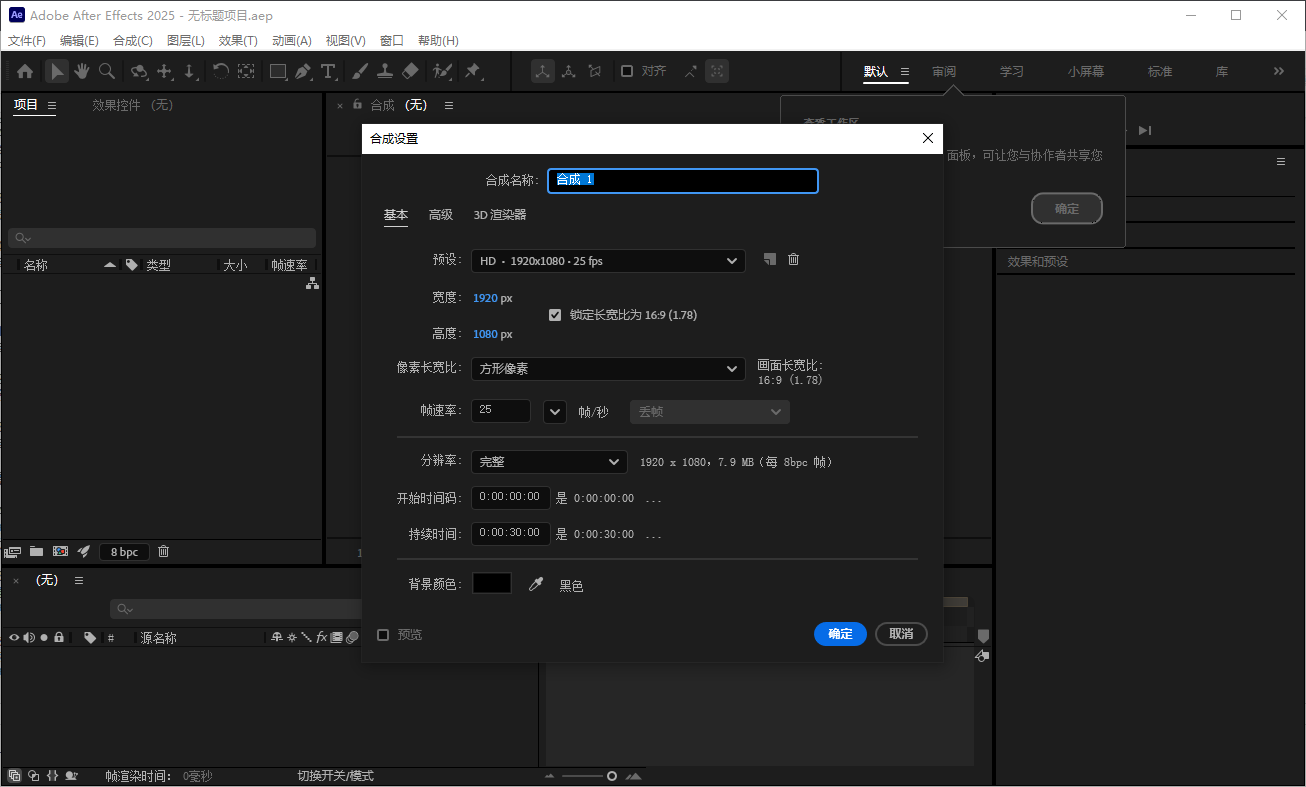Switch to the Advanced tab in the dialog
The height and width of the screenshot is (787, 1306).
click(x=441, y=215)
